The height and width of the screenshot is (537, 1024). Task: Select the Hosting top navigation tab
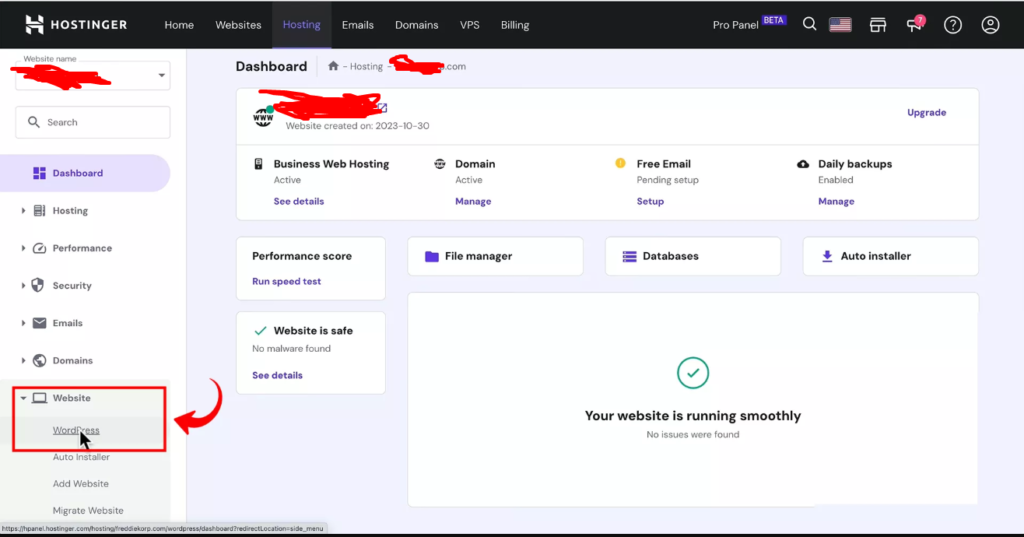point(302,25)
